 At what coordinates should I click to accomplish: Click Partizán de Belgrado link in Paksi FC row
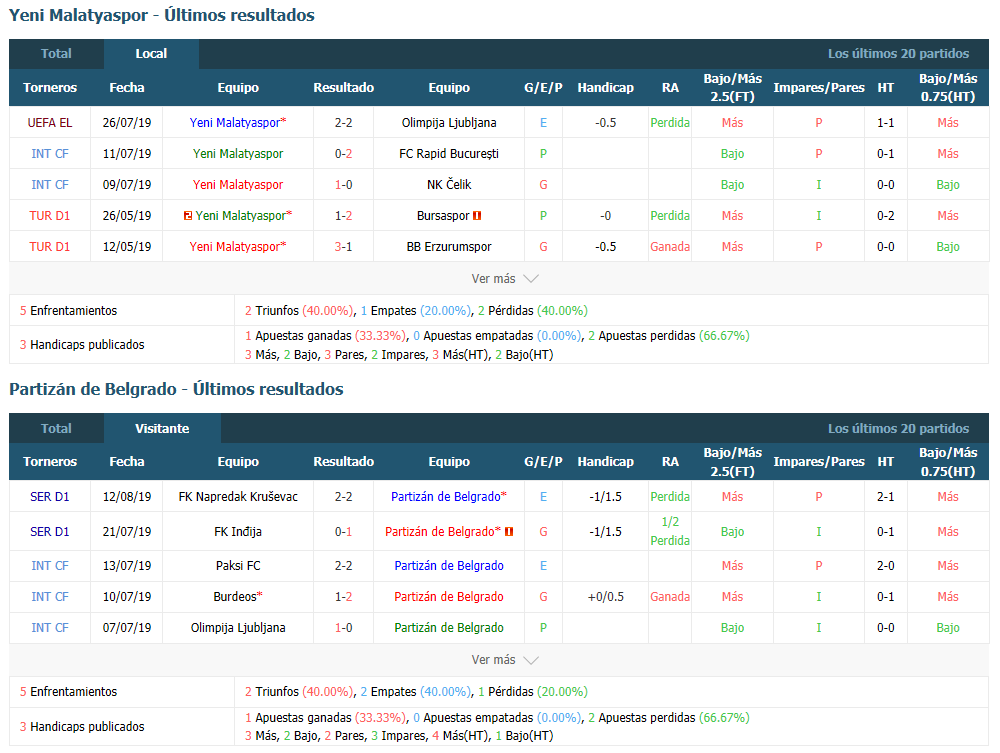[x=449, y=566]
